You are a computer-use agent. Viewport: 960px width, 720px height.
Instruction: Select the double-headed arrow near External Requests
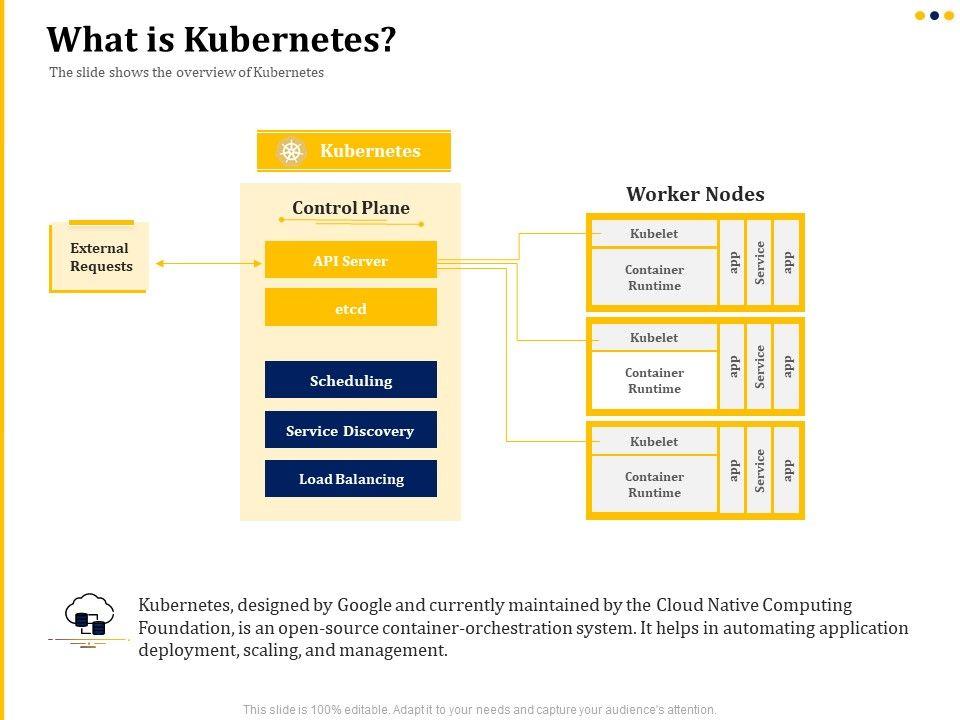[208, 264]
